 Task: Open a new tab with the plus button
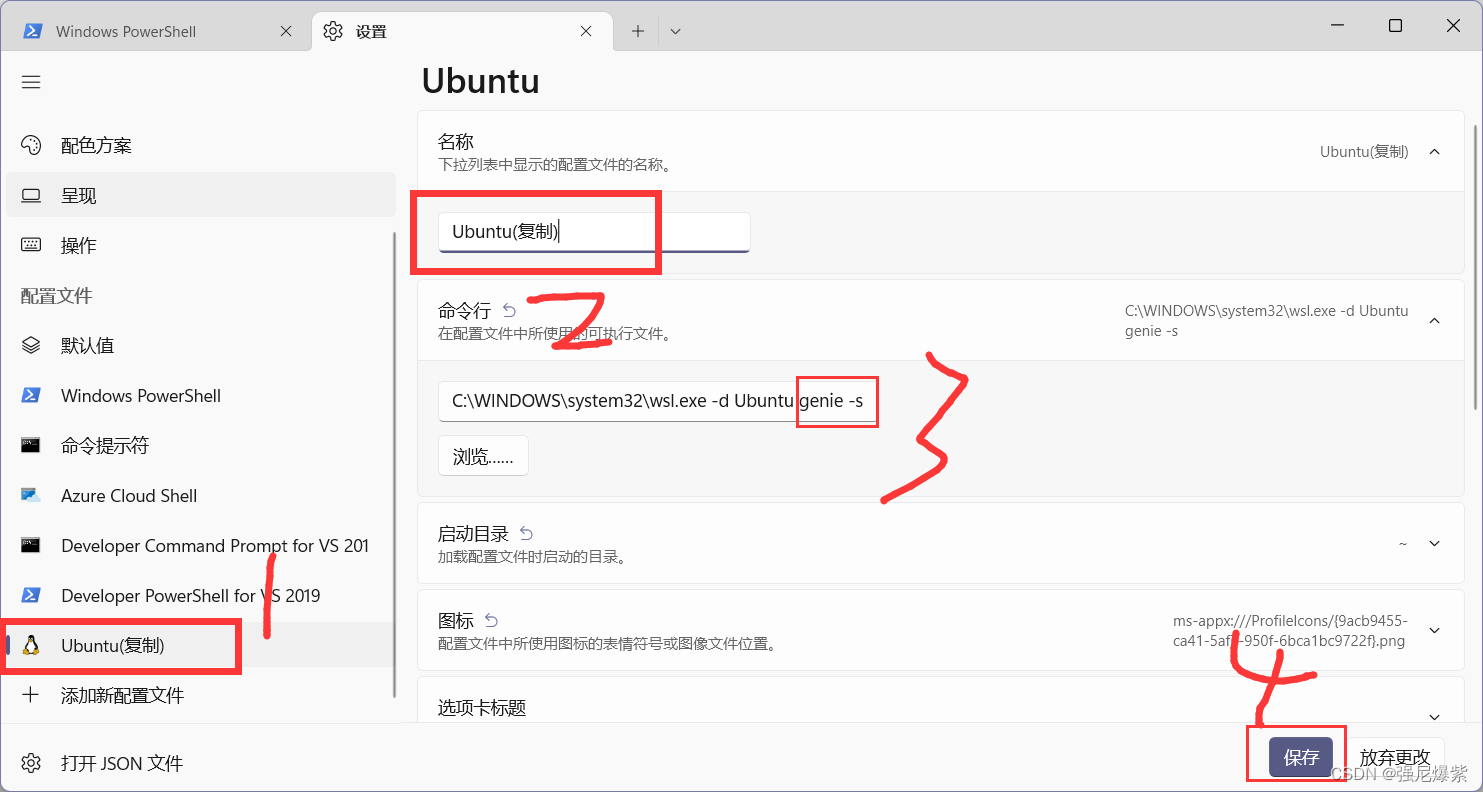pos(638,31)
